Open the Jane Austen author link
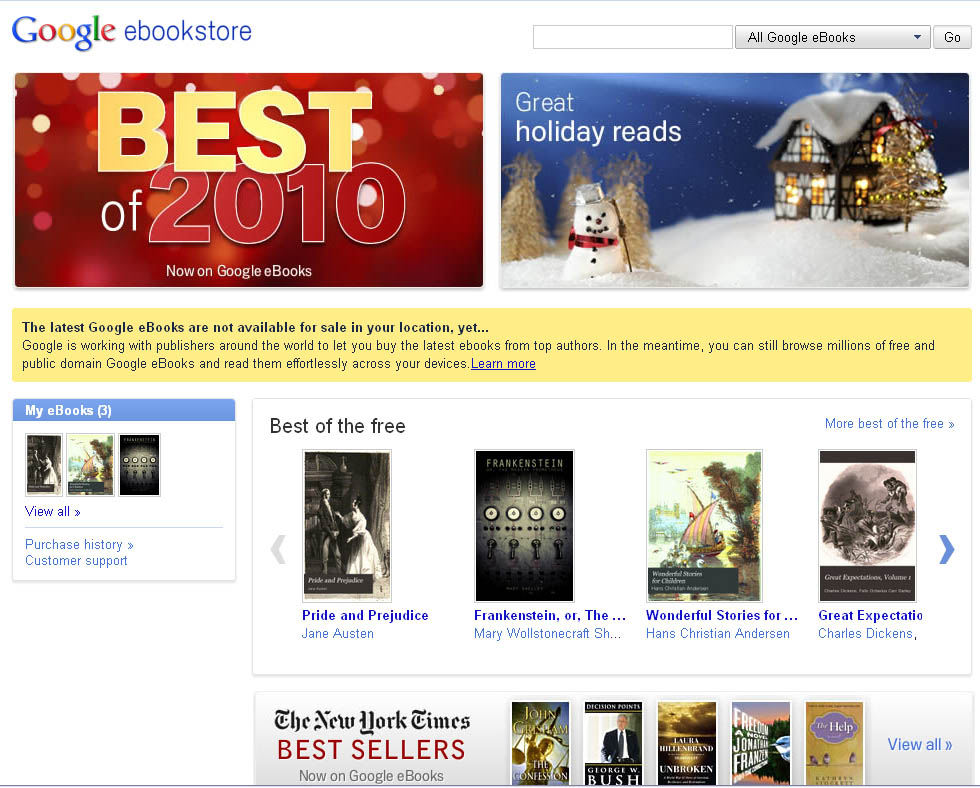The image size is (980, 788). coord(338,634)
